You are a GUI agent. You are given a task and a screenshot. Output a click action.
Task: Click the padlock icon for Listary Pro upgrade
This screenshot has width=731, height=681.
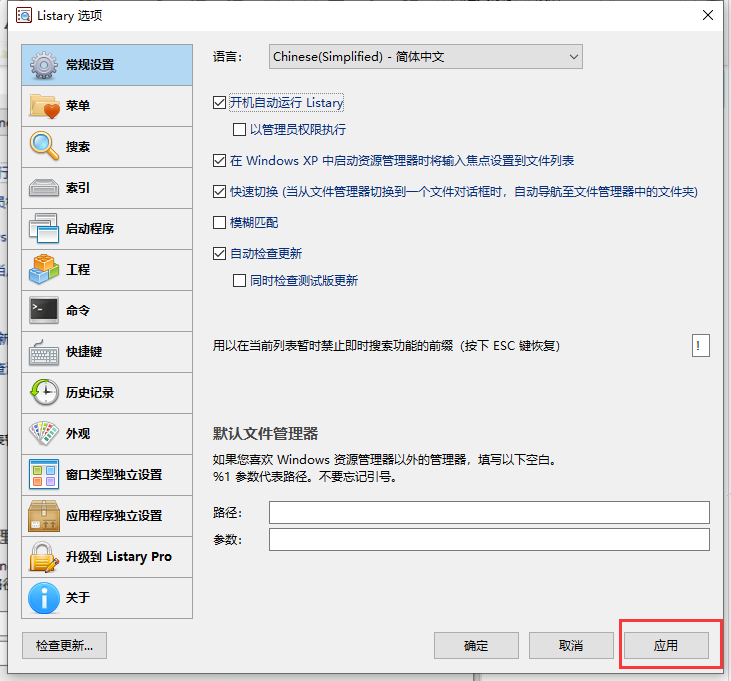[x=44, y=557]
